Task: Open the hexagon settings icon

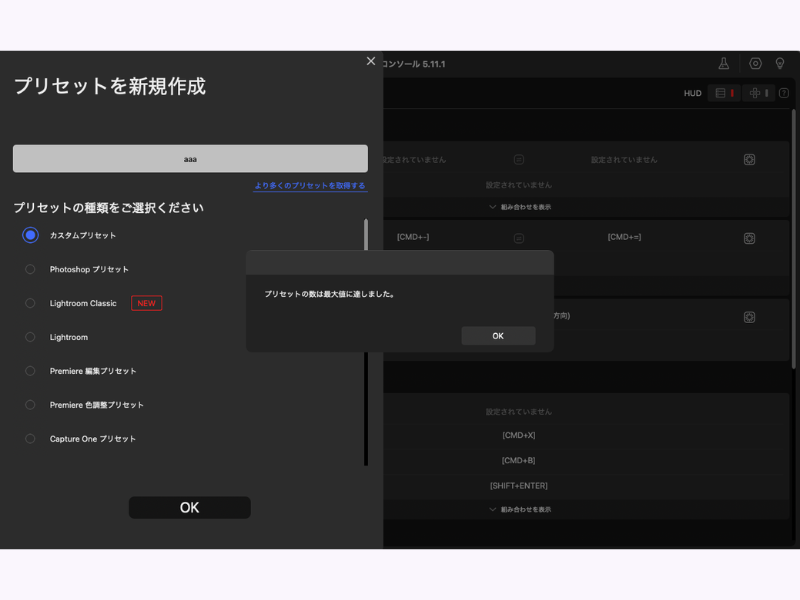Action: [x=755, y=63]
